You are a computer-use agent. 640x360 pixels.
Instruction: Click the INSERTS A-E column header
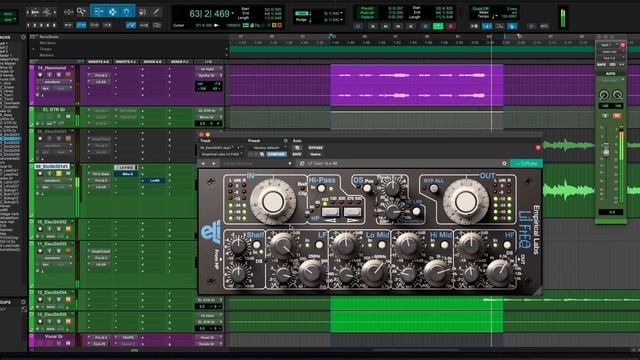[98, 62]
